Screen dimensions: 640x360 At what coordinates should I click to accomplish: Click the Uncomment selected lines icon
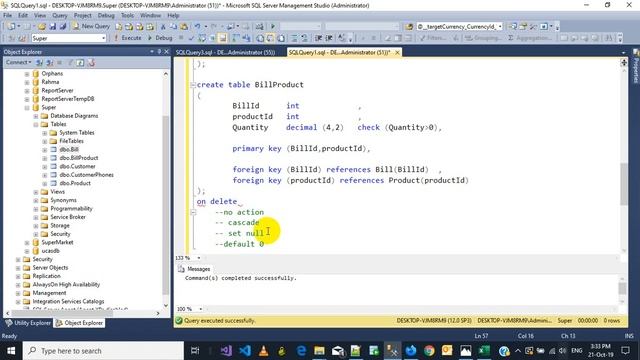[x=304, y=38]
